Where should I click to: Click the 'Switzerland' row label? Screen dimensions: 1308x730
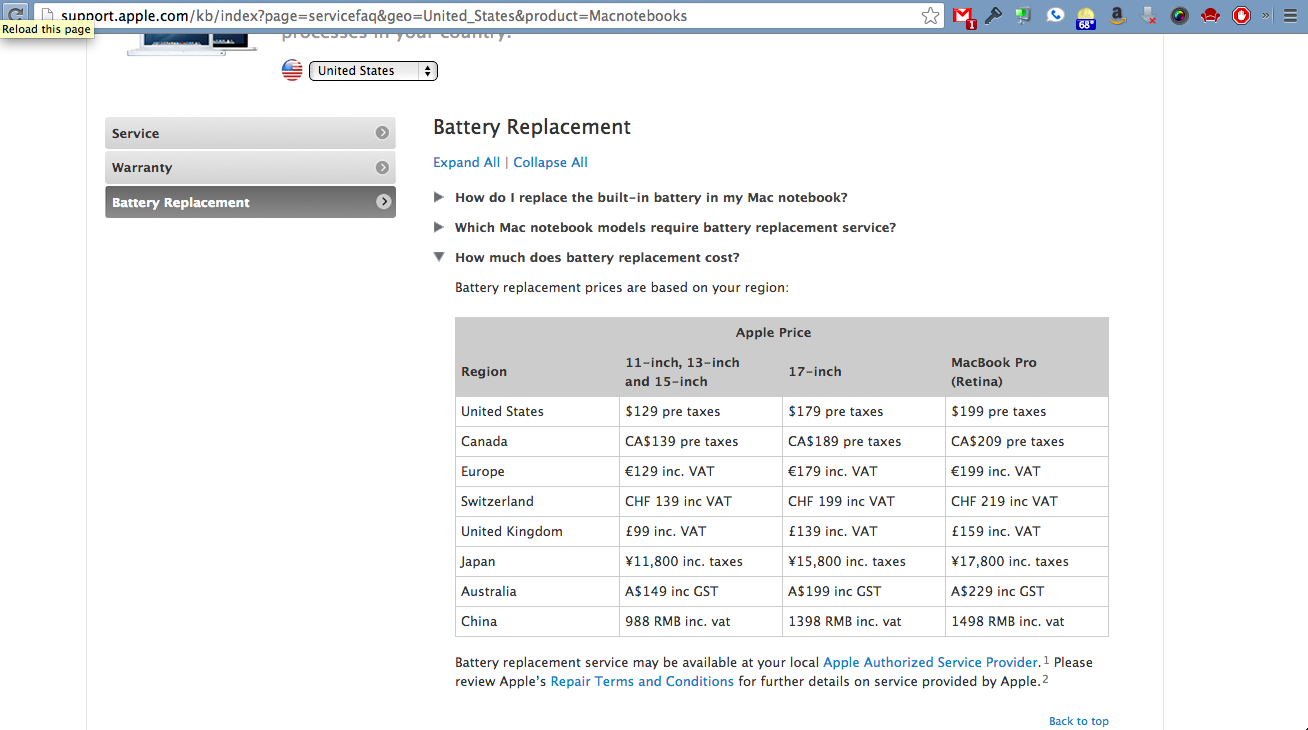coord(497,501)
